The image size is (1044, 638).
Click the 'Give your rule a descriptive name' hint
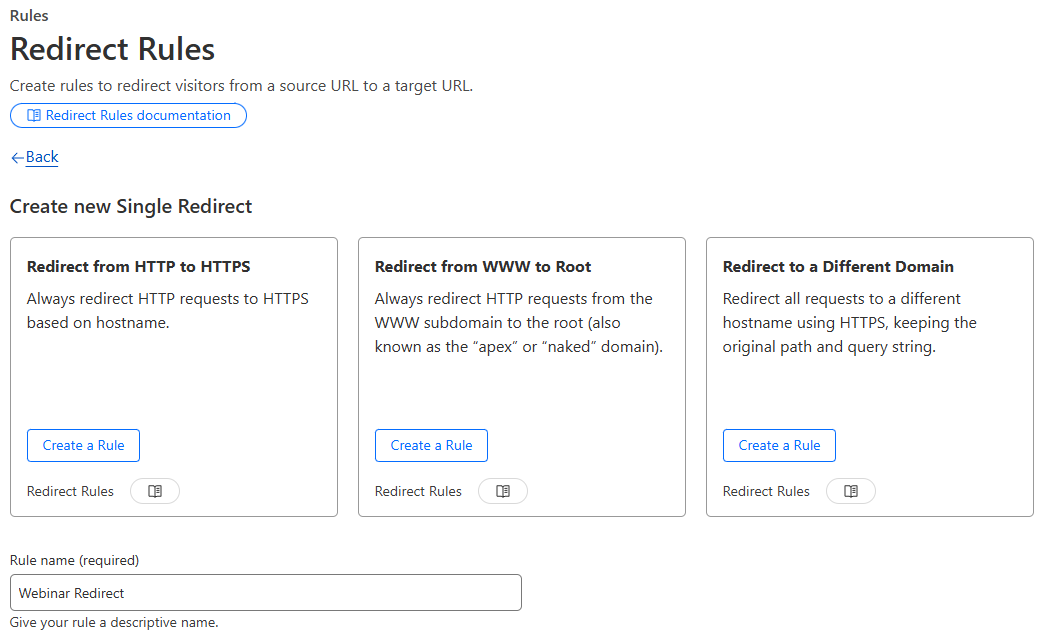114,623
